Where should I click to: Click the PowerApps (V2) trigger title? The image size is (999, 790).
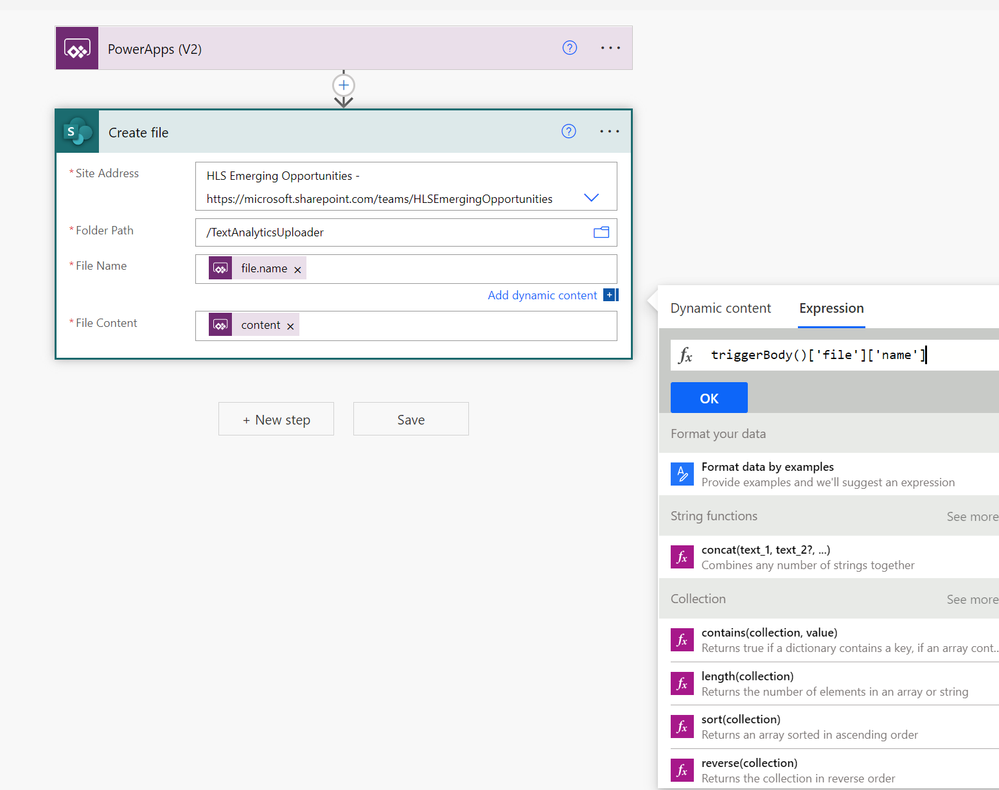click(155, 49)
